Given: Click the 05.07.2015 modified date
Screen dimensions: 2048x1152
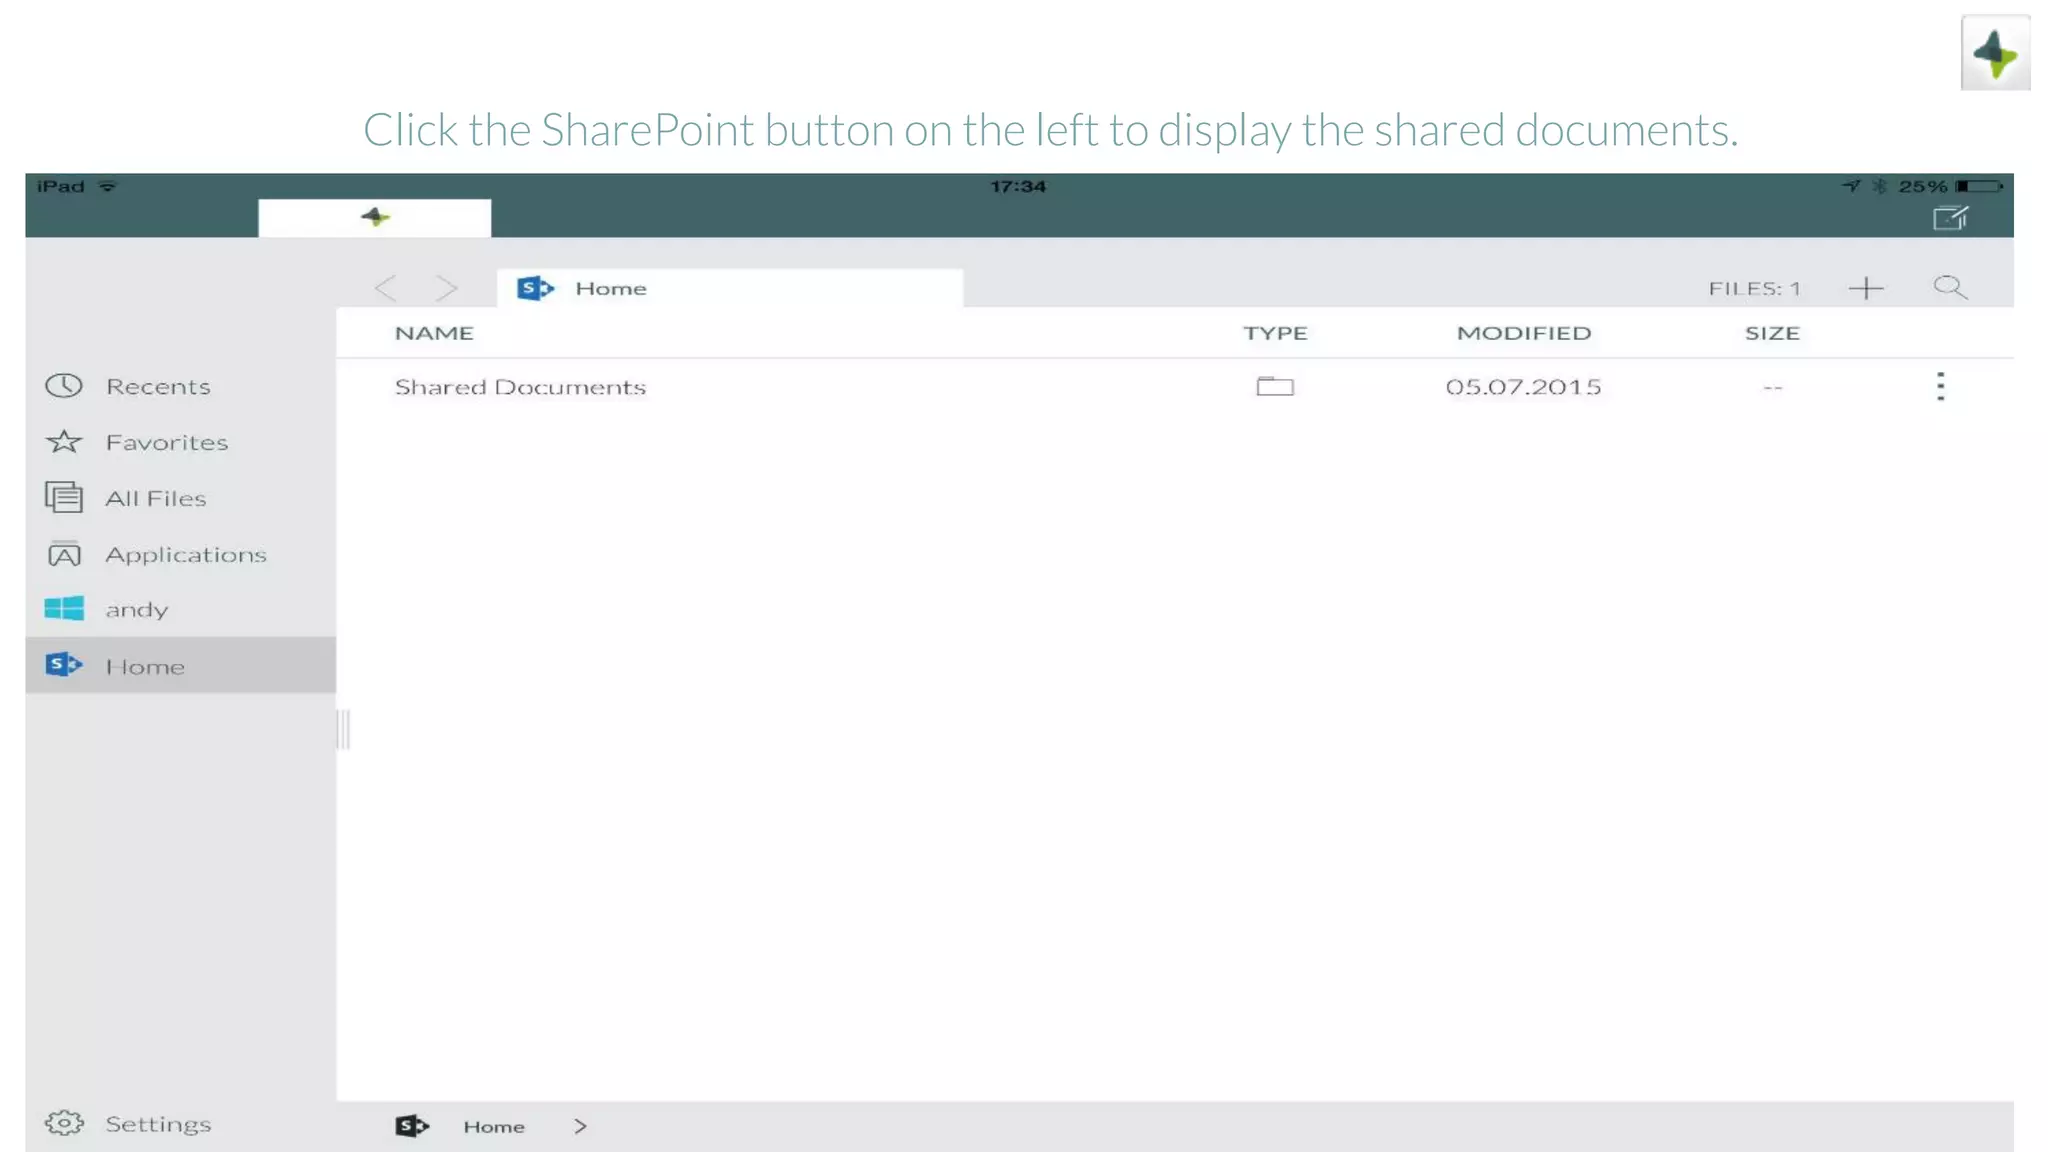Looking at the screenshot, I should click(x=1523, y=386).
